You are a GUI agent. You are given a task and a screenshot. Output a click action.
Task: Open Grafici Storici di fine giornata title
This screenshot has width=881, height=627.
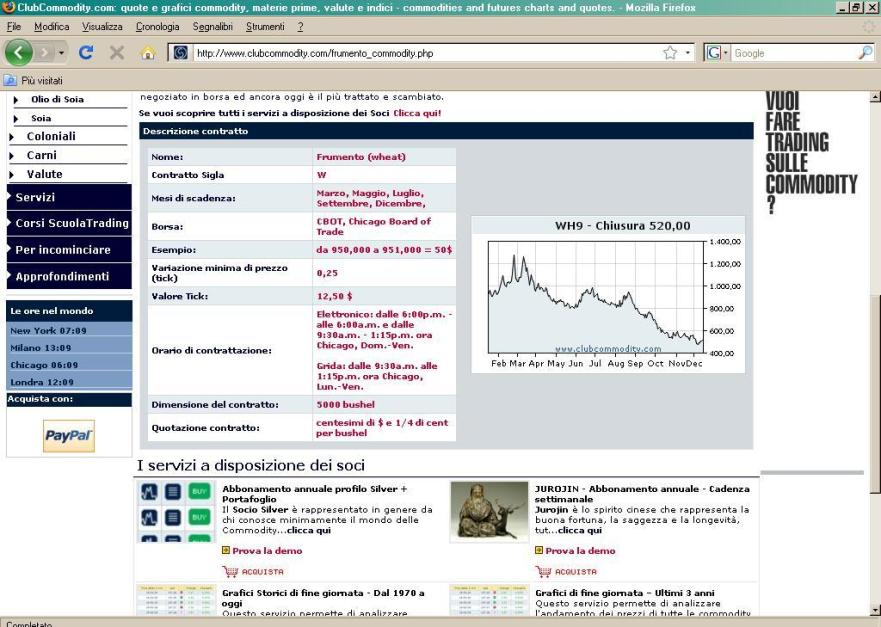[323, 598]
